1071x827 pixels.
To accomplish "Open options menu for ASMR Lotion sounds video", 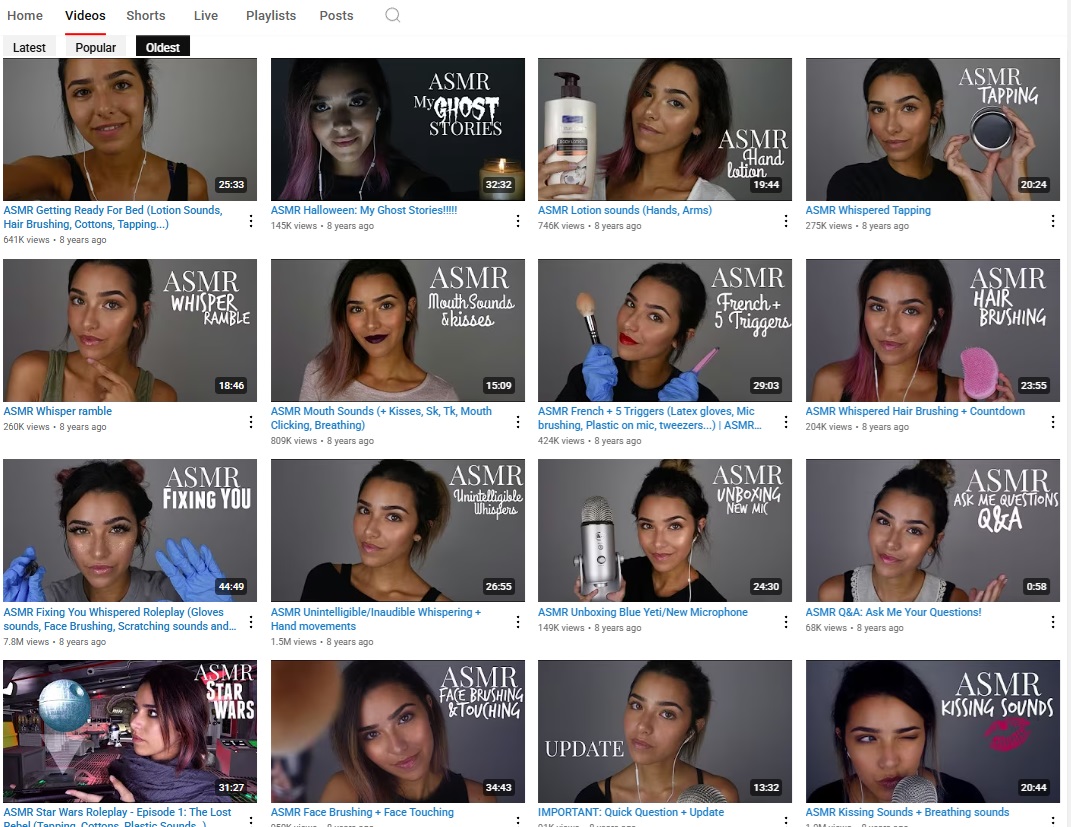I will point(785,221).
